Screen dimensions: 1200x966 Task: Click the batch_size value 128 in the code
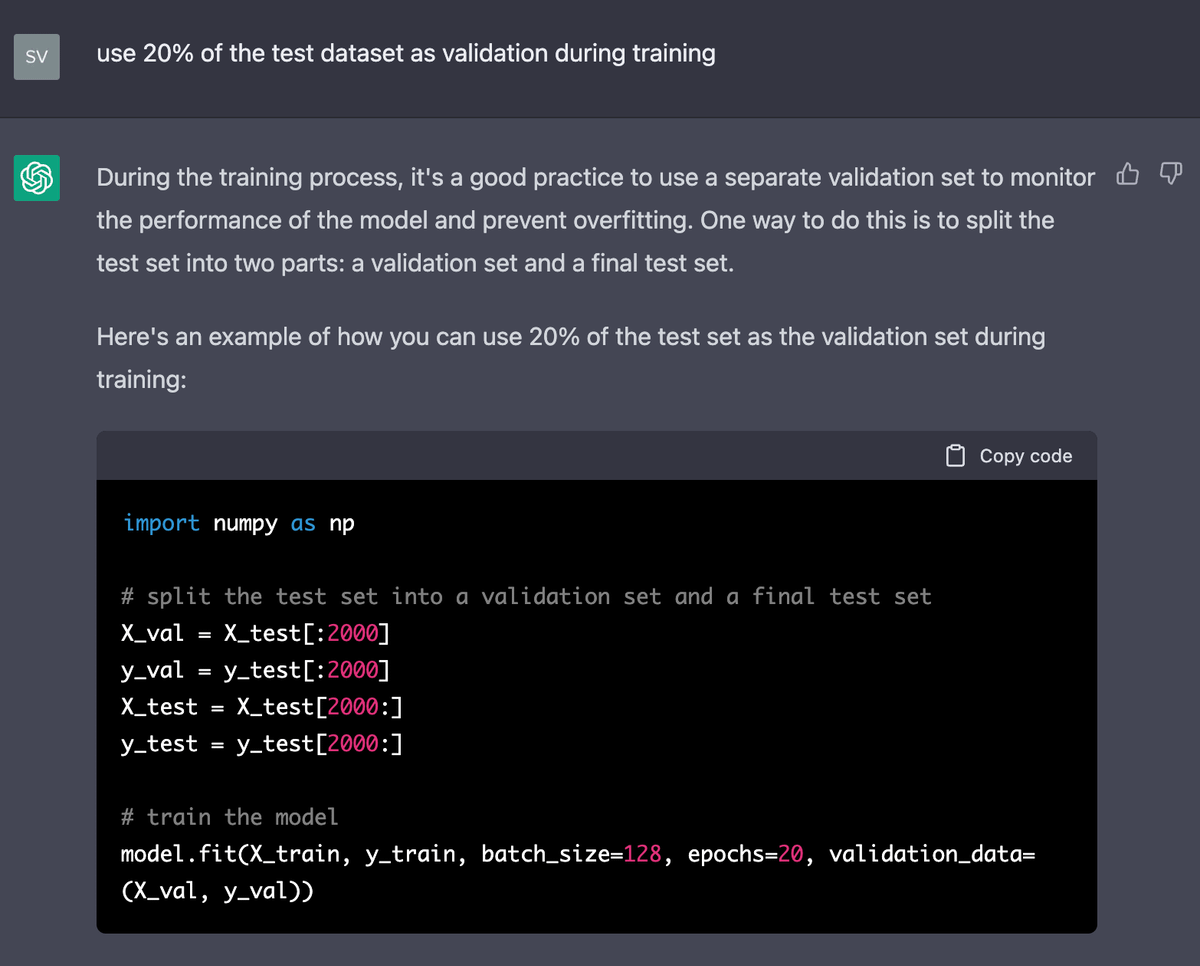[x=643, y=854]
